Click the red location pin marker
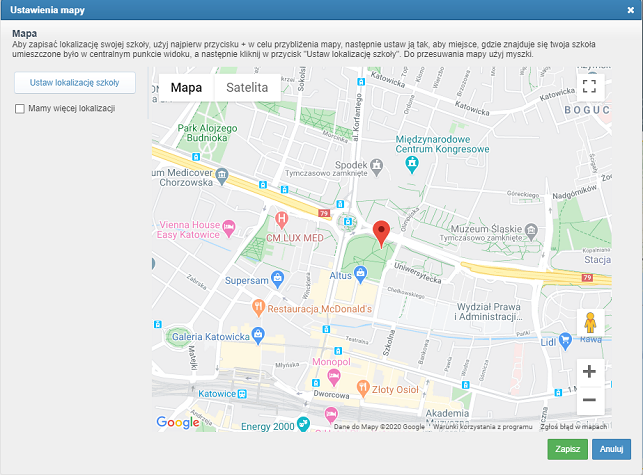 (x=381, y=234)
